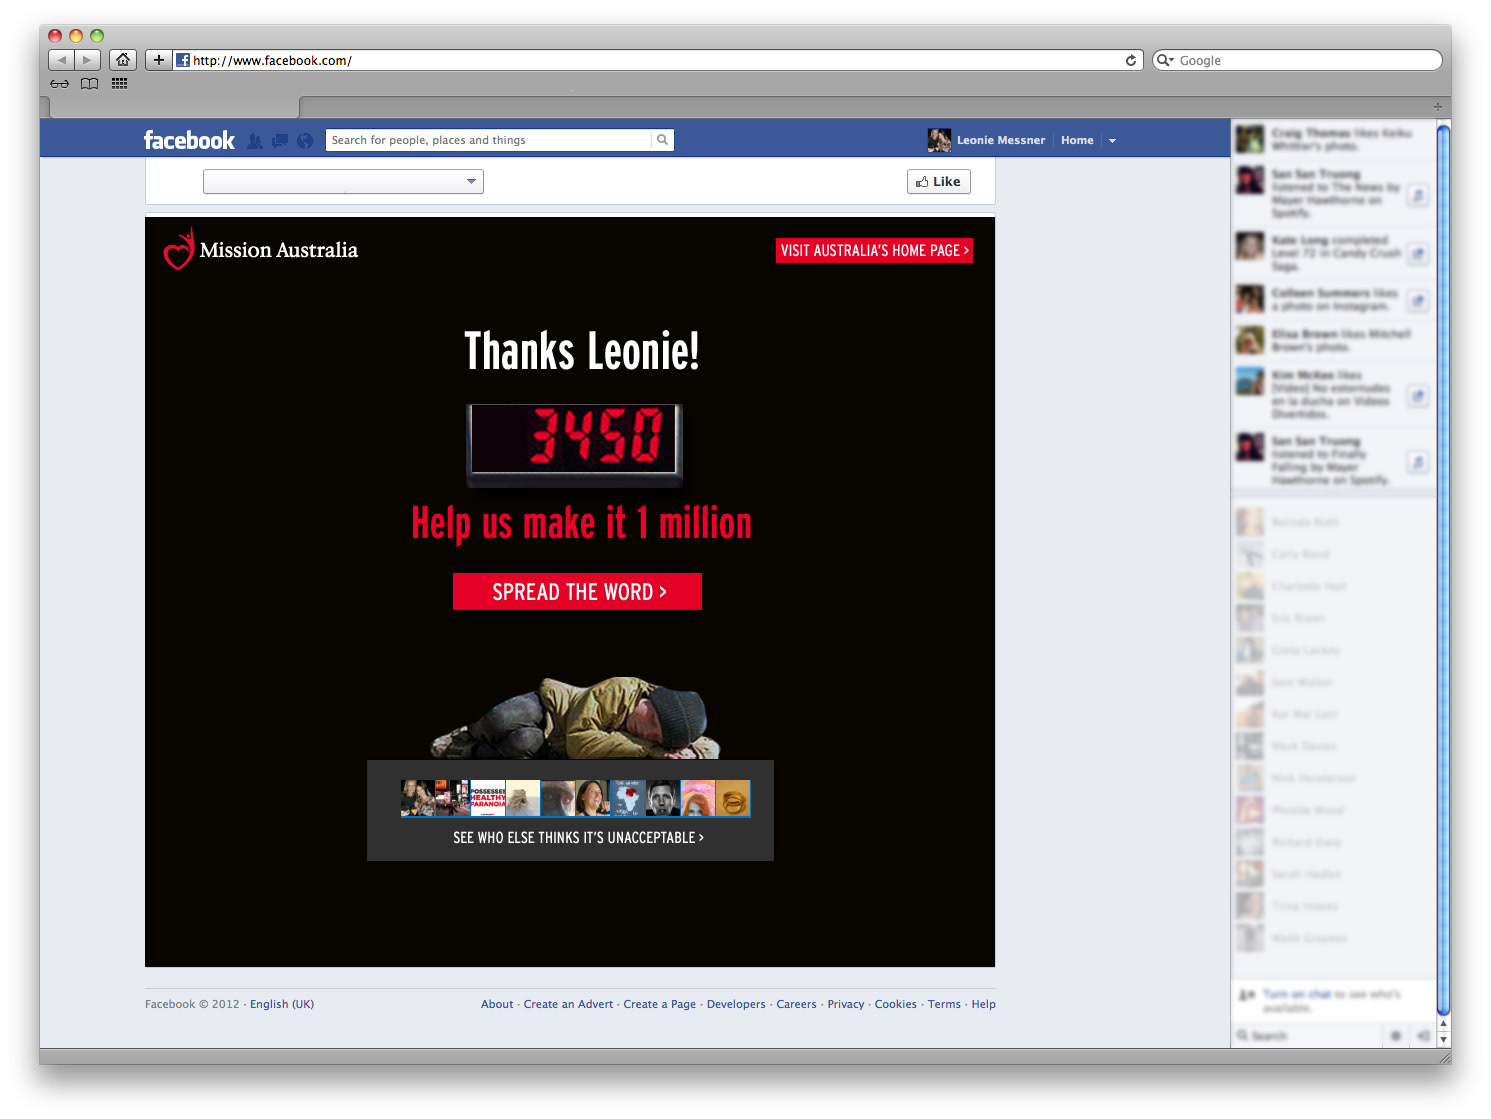Focus the chat sidebar Search field
This screenshot has height=1119, width=1491.
pos(1308,1036)
